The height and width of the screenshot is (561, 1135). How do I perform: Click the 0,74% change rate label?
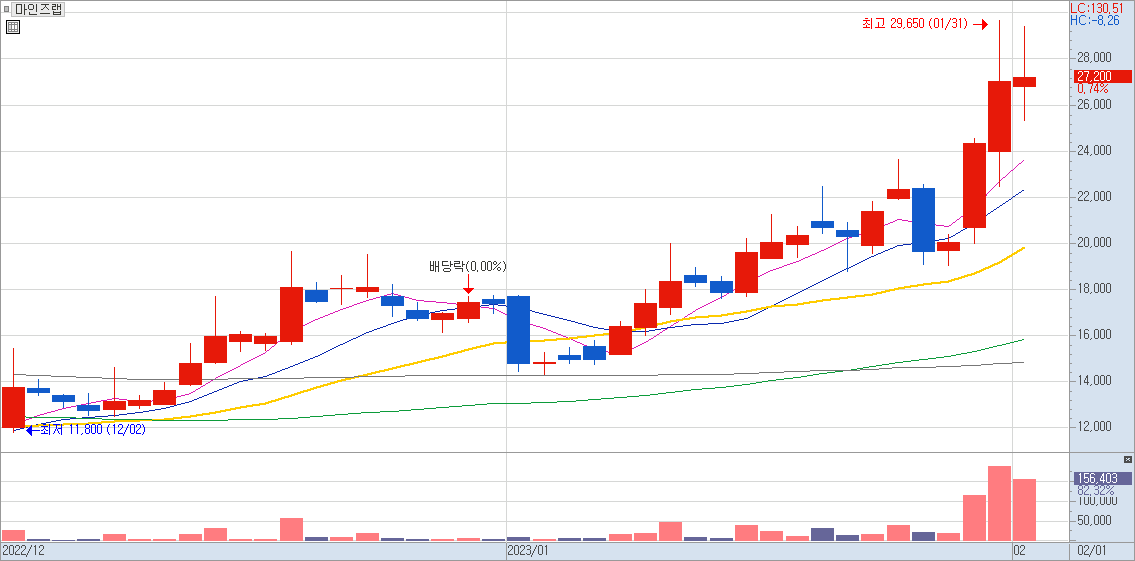click(1092, 88)
